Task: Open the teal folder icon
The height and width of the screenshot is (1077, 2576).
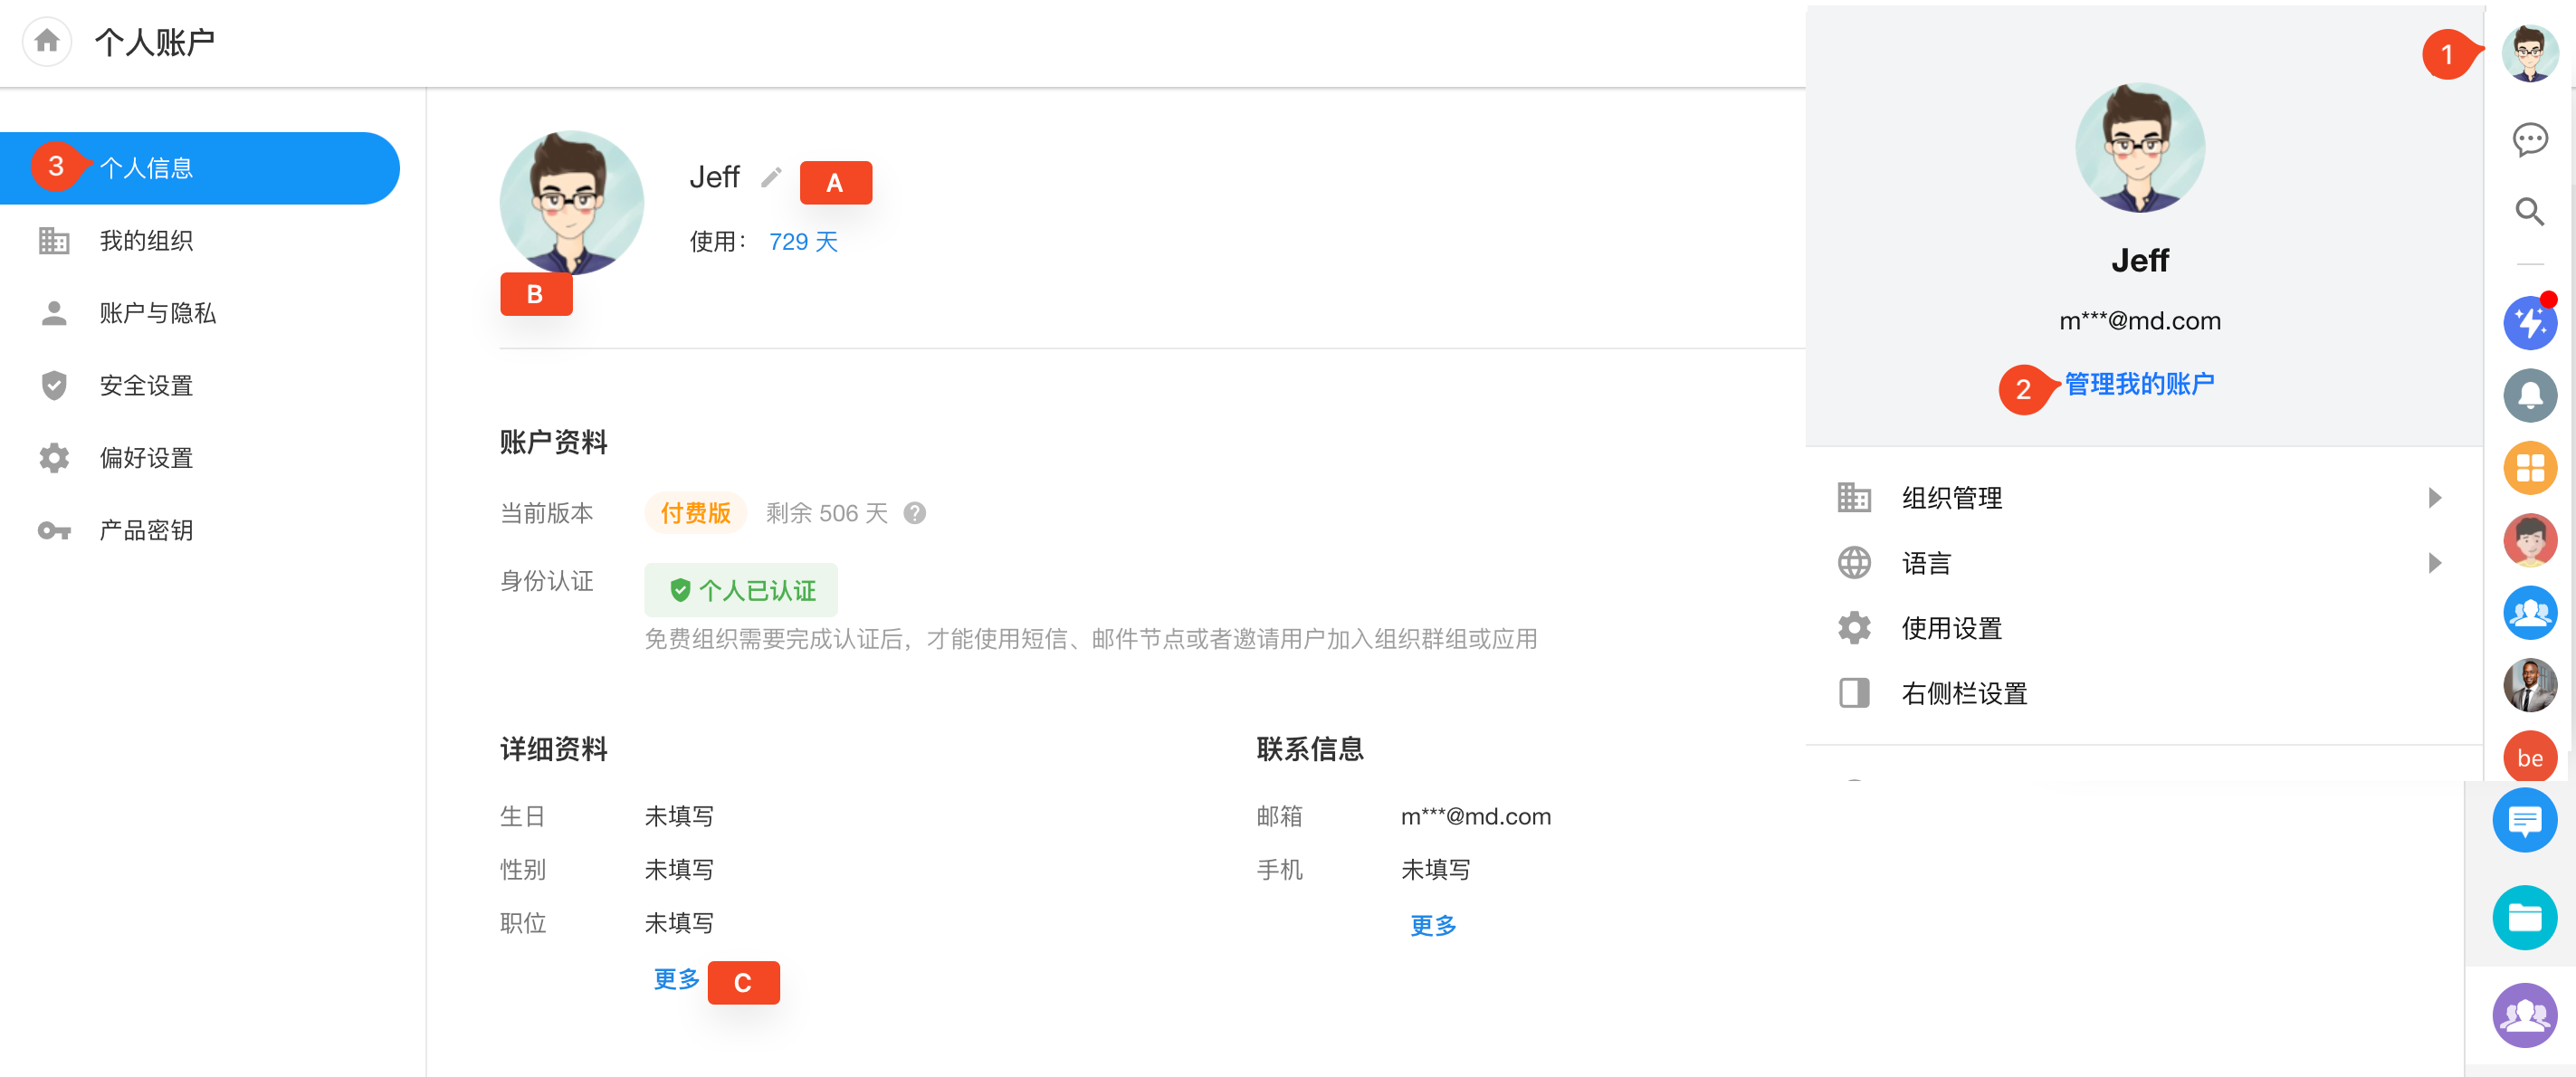Action: tap(2524, 917)
